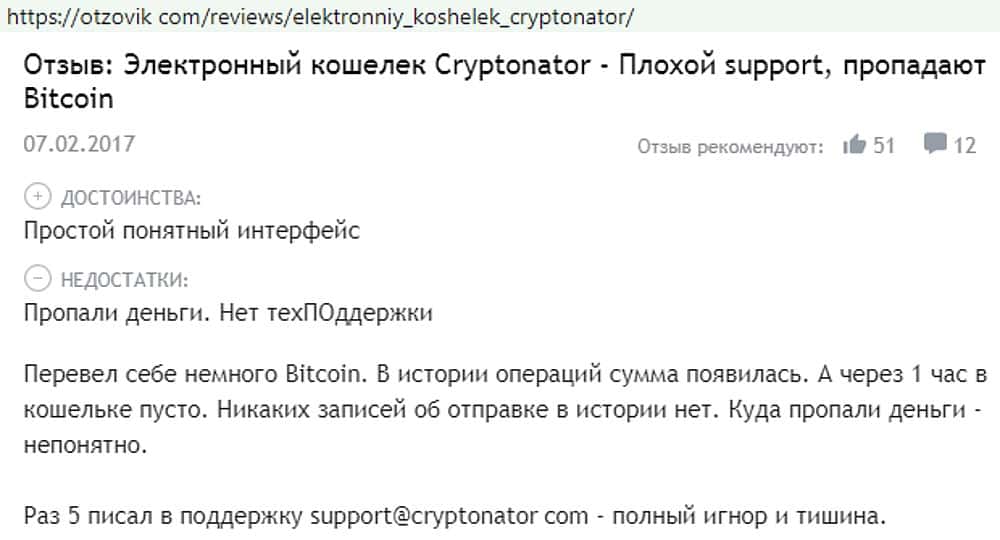Click the text 'Пропали деньги. Нет техПОддержки'

227,313
